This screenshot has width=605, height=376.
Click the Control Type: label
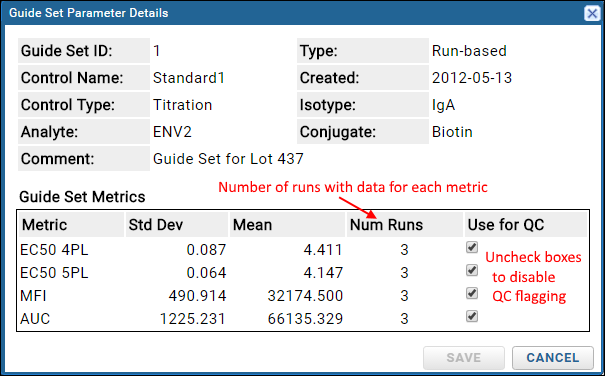(x=68, y=105)
